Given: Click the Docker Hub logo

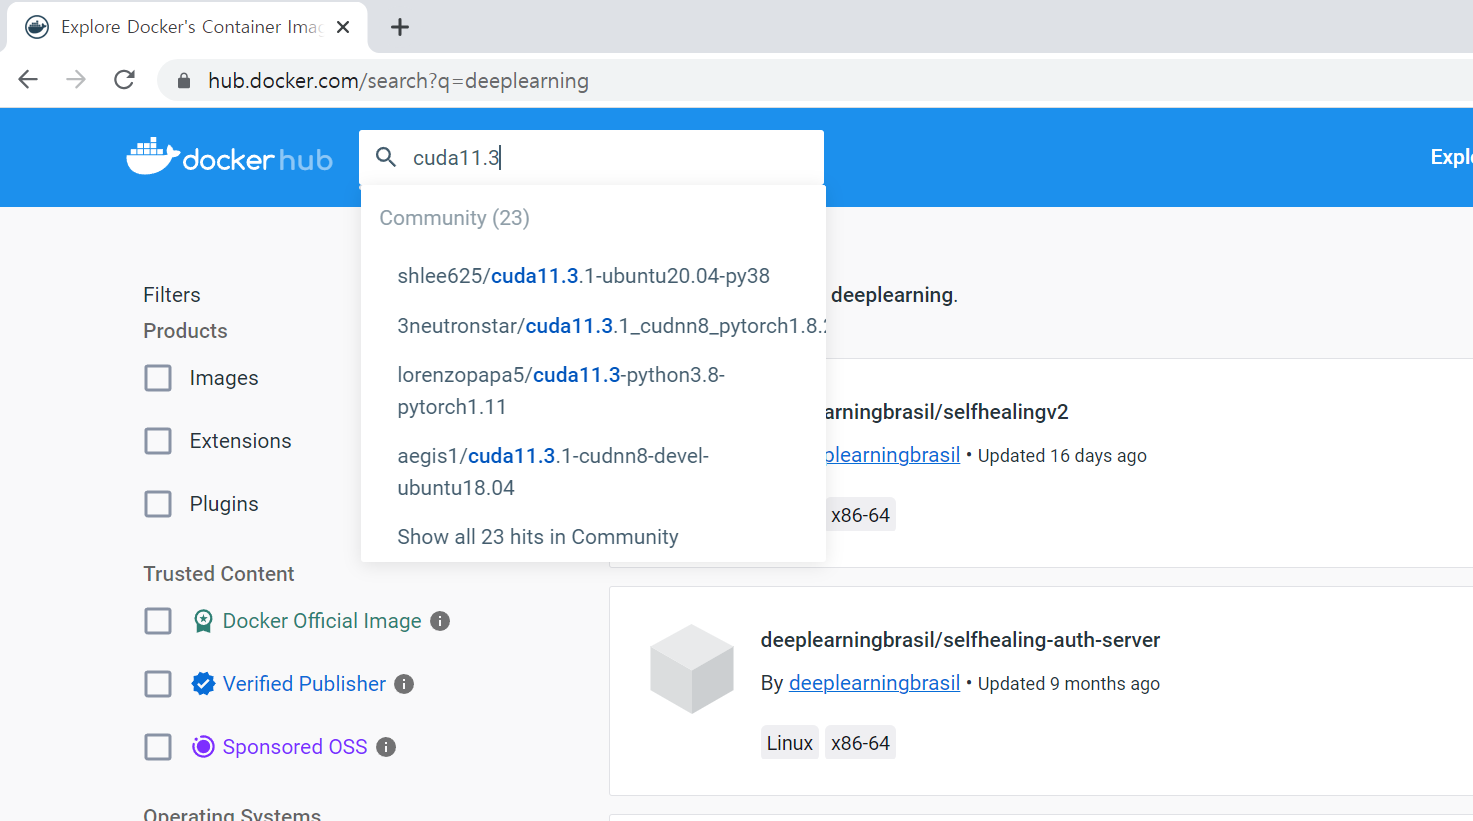Looking at the screenshot, I should point(230,157).
